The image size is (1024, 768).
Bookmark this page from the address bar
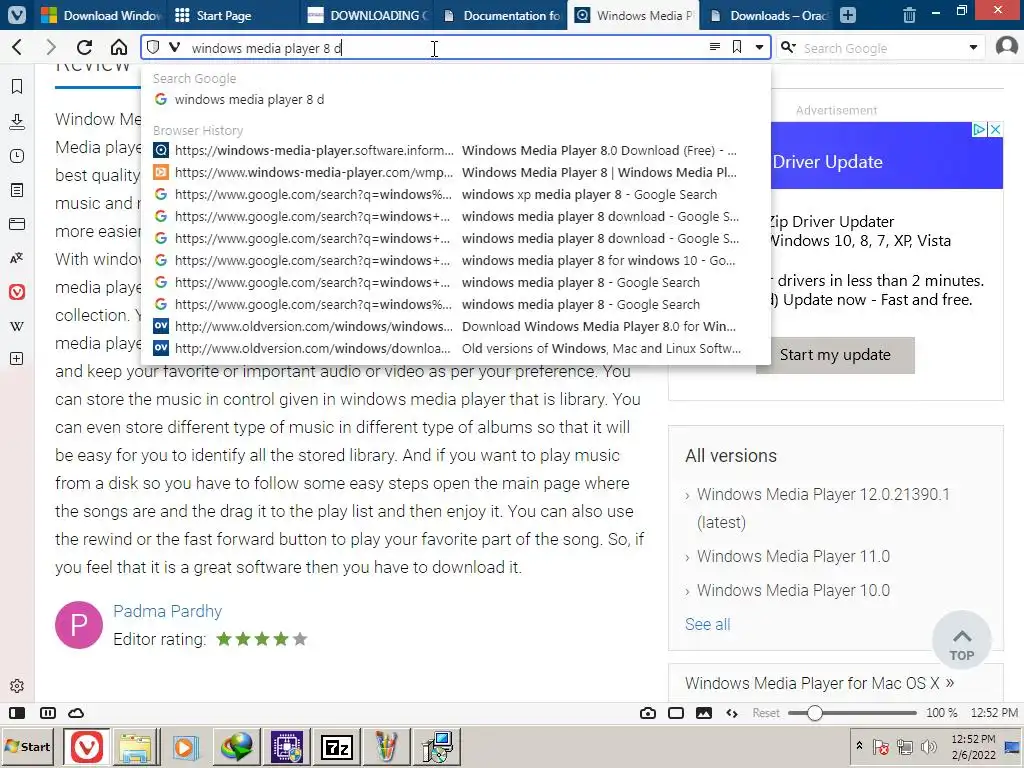click(737, 47)
